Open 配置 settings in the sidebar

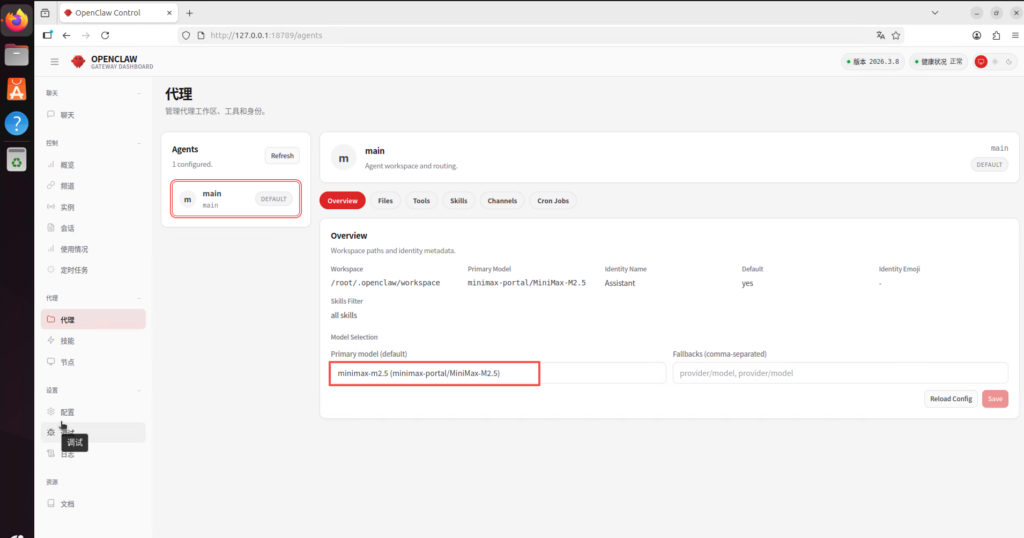click(67, 412)
